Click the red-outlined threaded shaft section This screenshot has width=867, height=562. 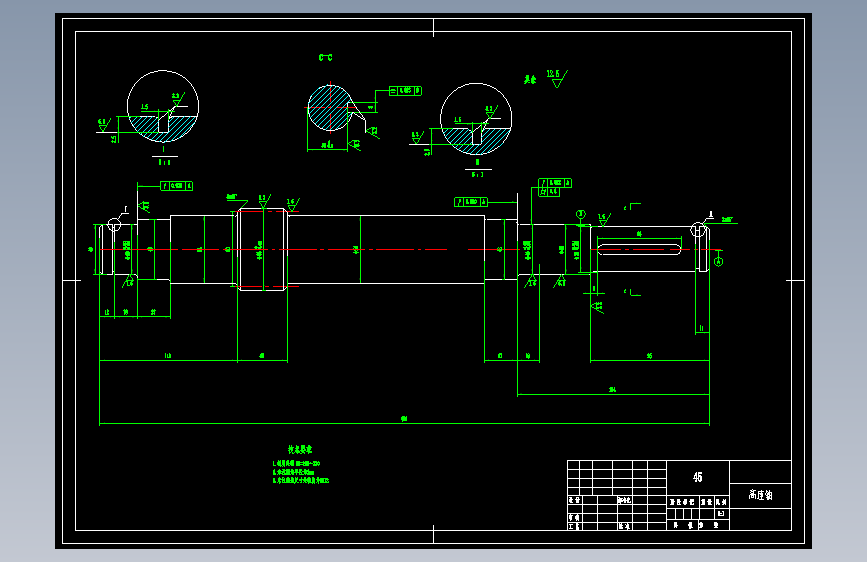[263, 249]
